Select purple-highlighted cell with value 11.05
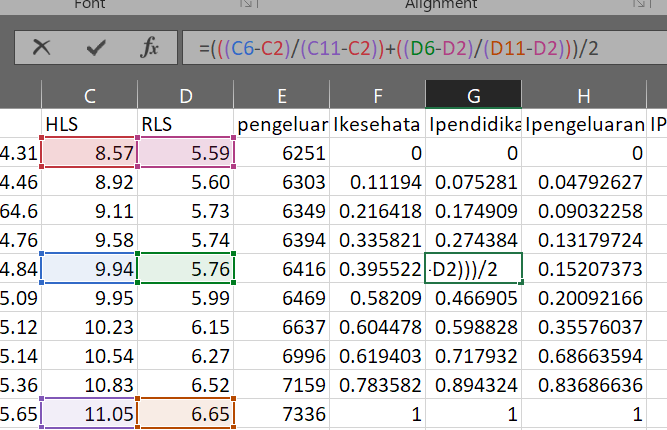This screenshot has width=667, height=430. pyautogui.click(x=89, y=415)
